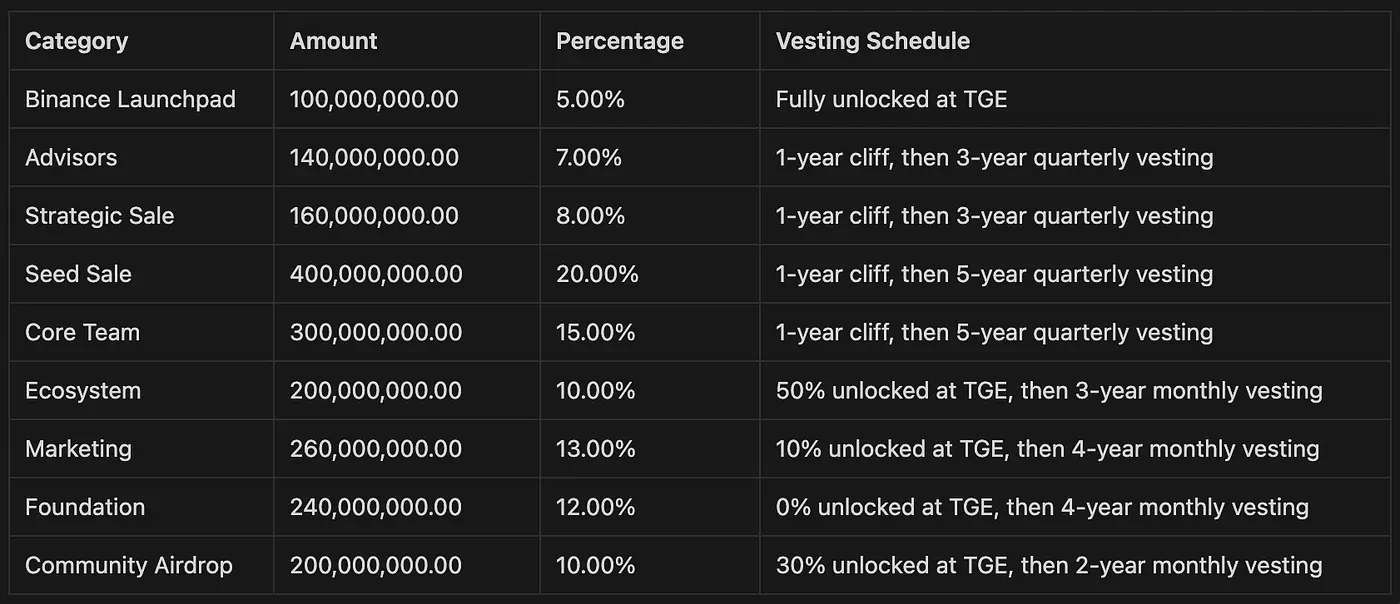The height and width of the screenshot is (604, 1400).
Task: Click the Core Team row label
Action: pyautogui.click(x=82, y=332)
